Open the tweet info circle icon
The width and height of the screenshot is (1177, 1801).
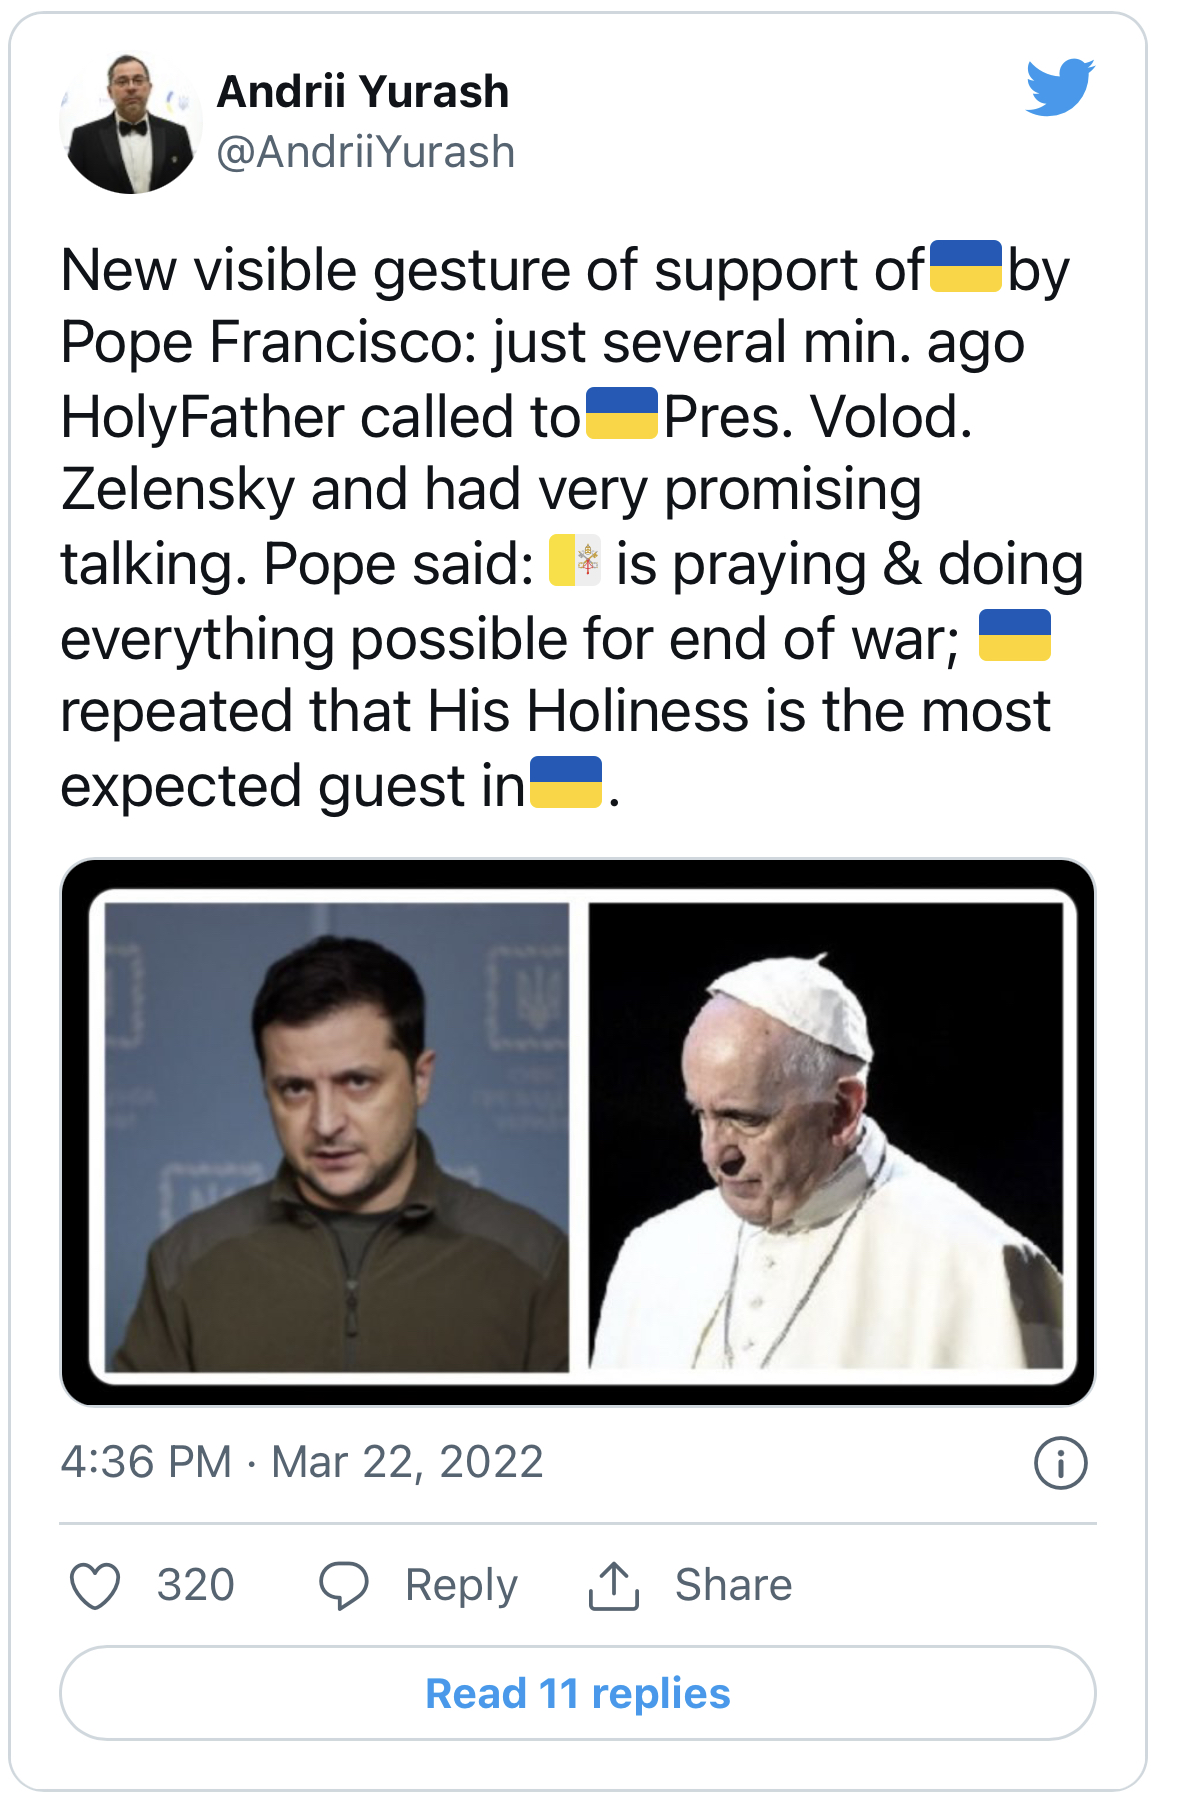[x=1060, y=1463]
